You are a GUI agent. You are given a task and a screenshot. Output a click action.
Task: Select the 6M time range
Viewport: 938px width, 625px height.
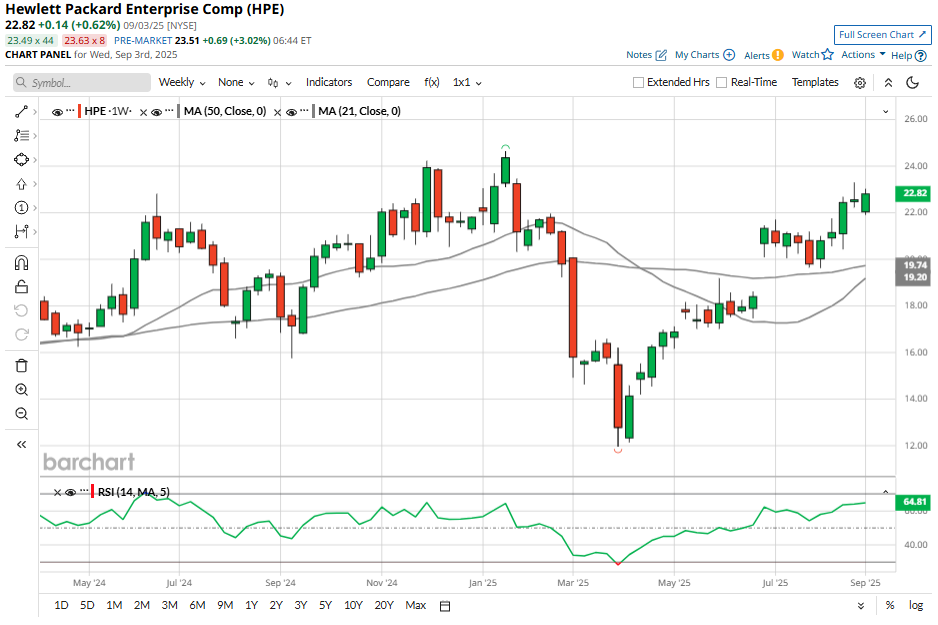197,605
